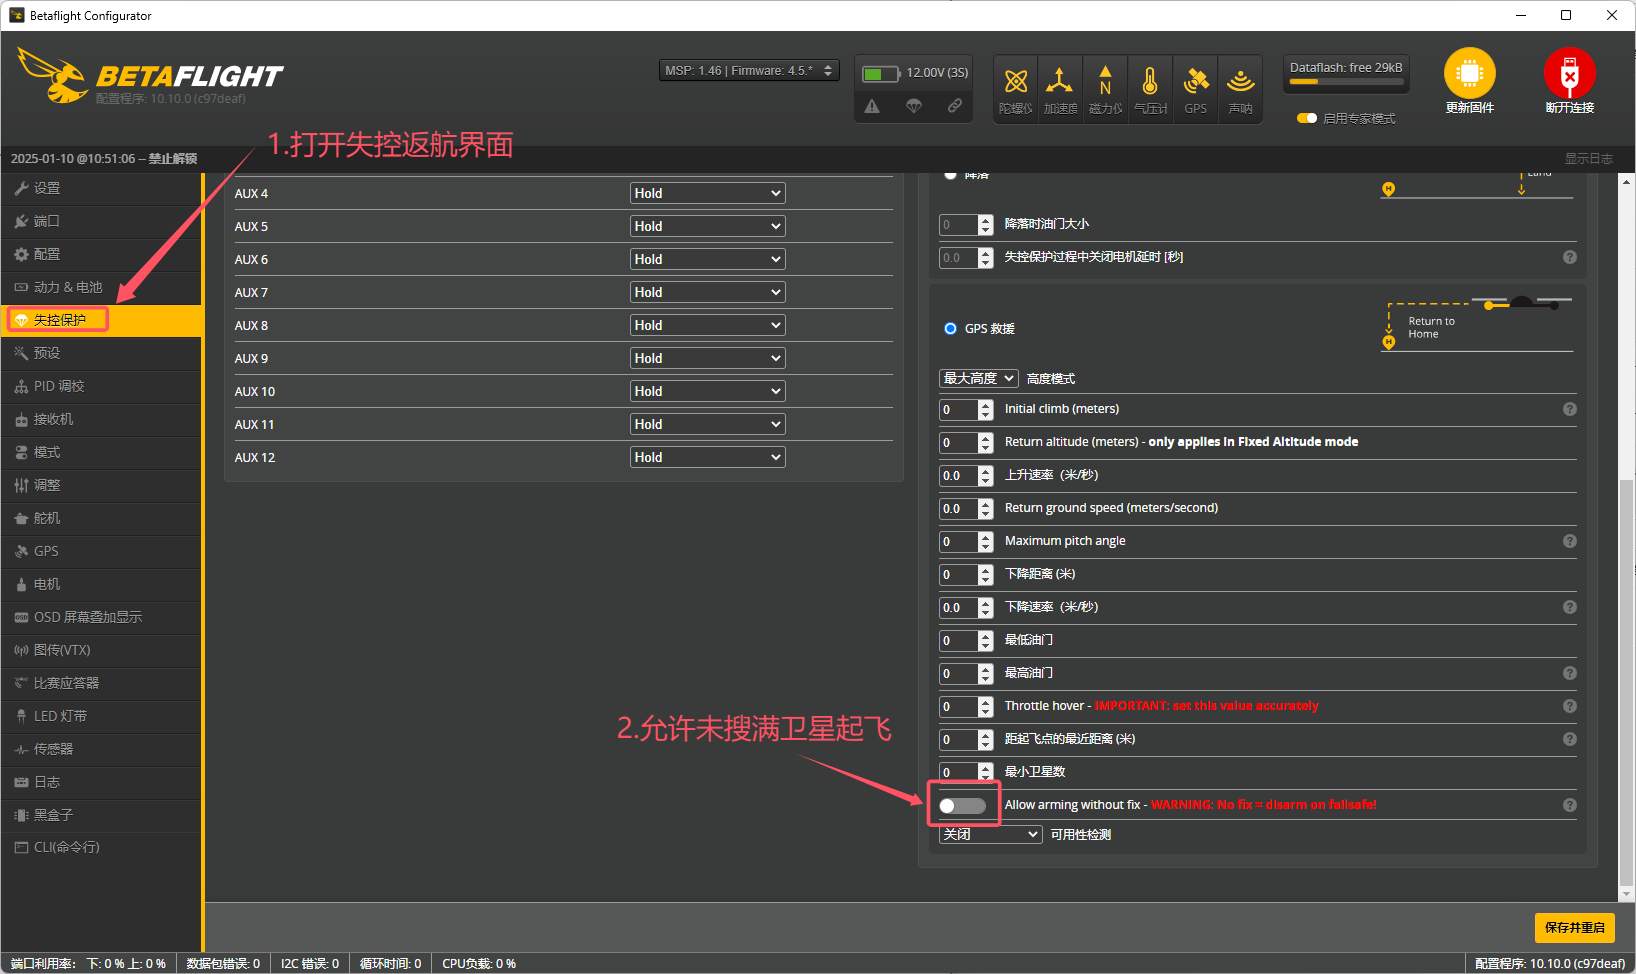Click the 最小卫星数 input field

click(x=966, y=772)
